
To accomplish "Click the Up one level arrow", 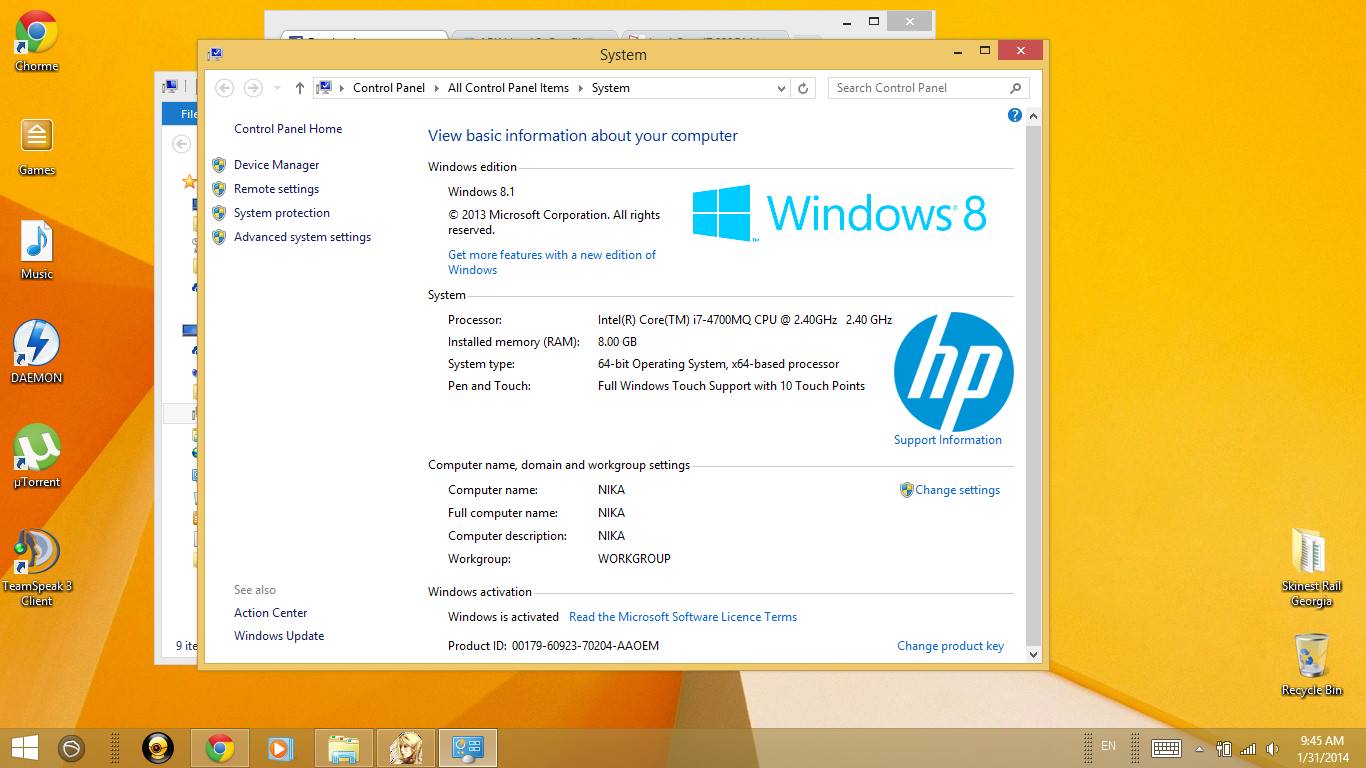I will point(299,88).
